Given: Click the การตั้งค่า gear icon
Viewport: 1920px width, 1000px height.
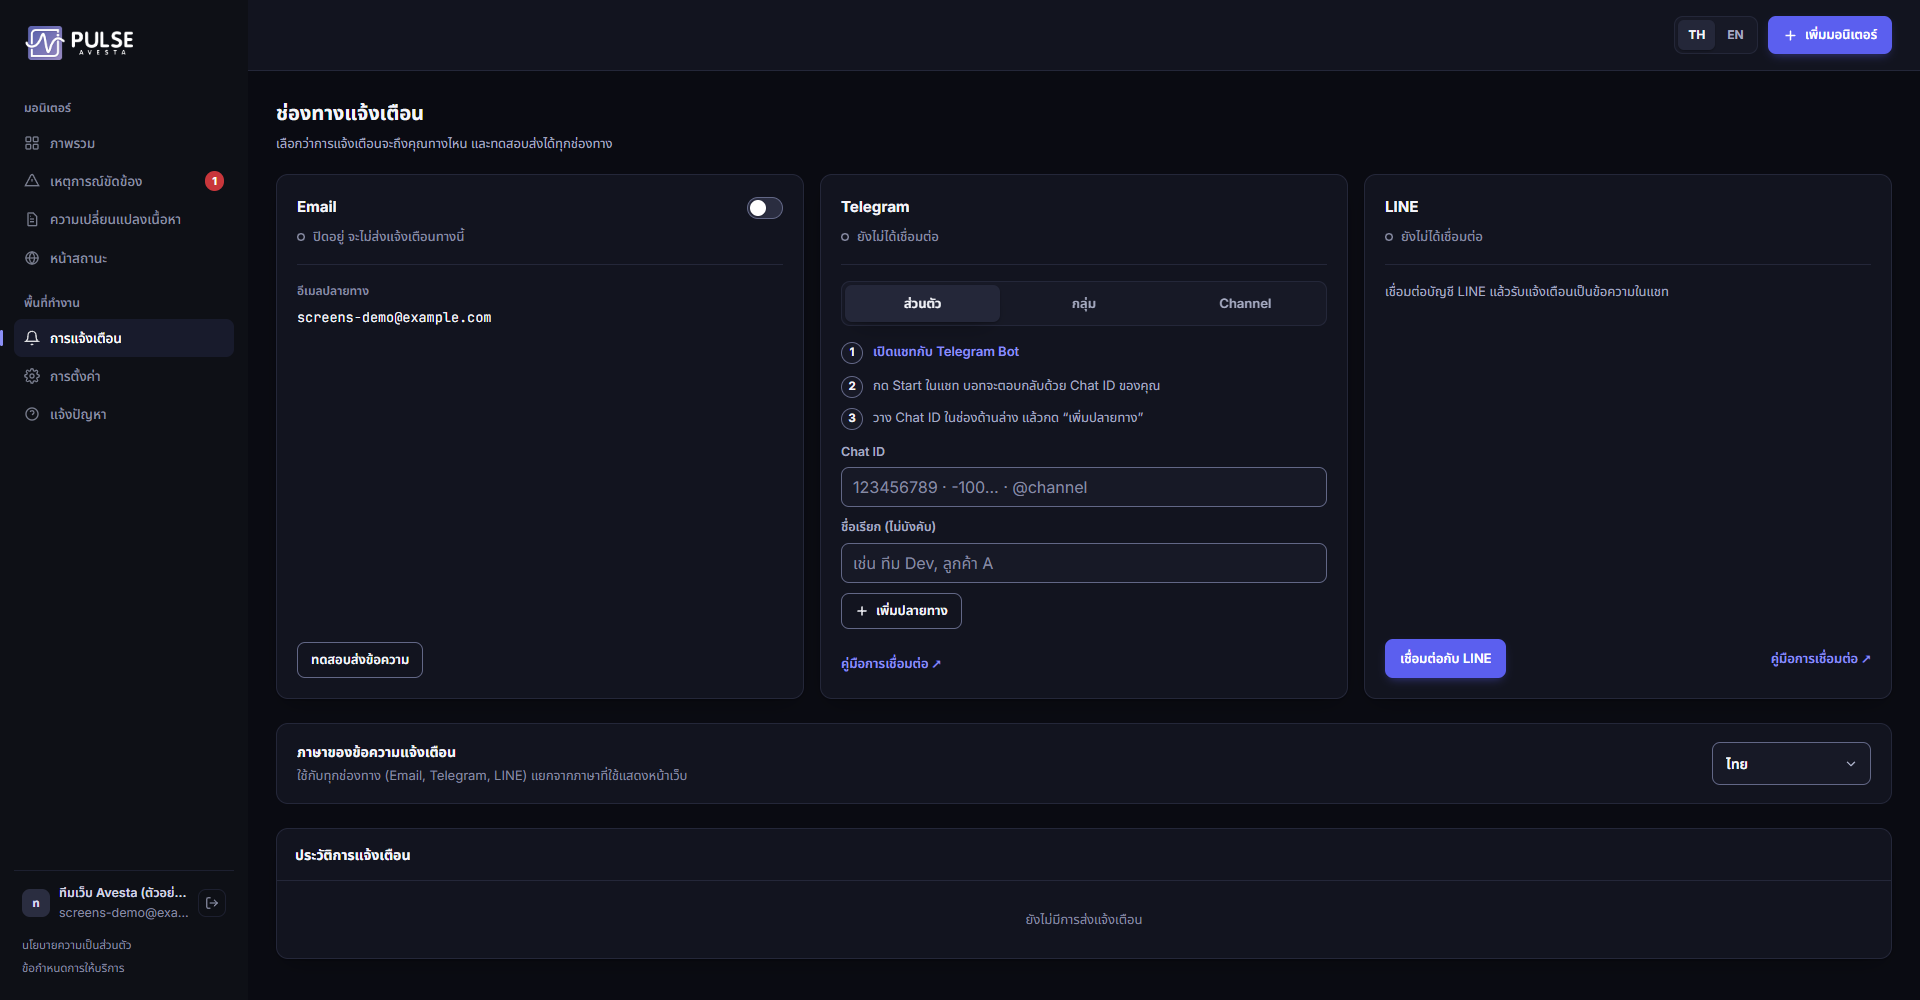Looking at the screenshot, I should [32, 376].
